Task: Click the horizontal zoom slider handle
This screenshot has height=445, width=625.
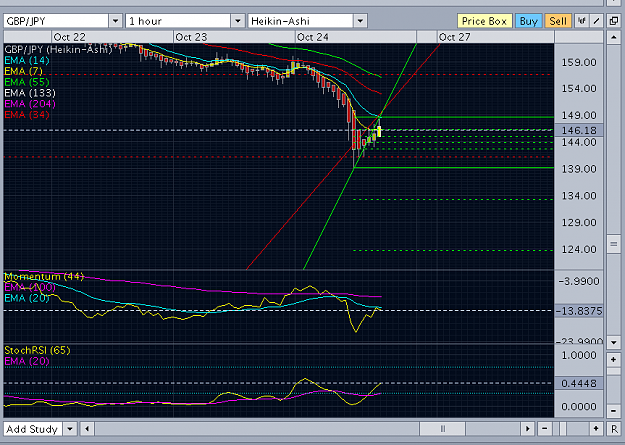Action: [x=562, y=429]
